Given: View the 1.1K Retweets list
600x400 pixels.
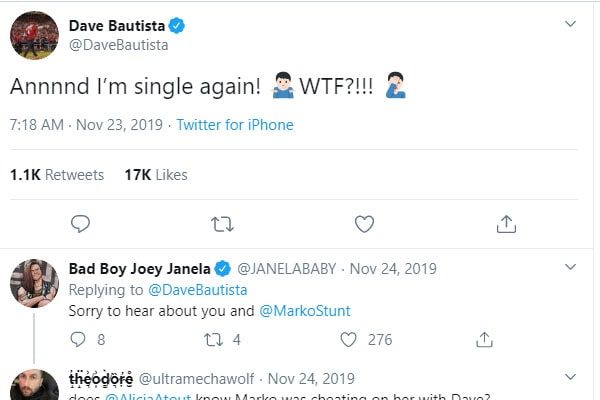Looking at the screenshot, I should [x=57, y=175].
